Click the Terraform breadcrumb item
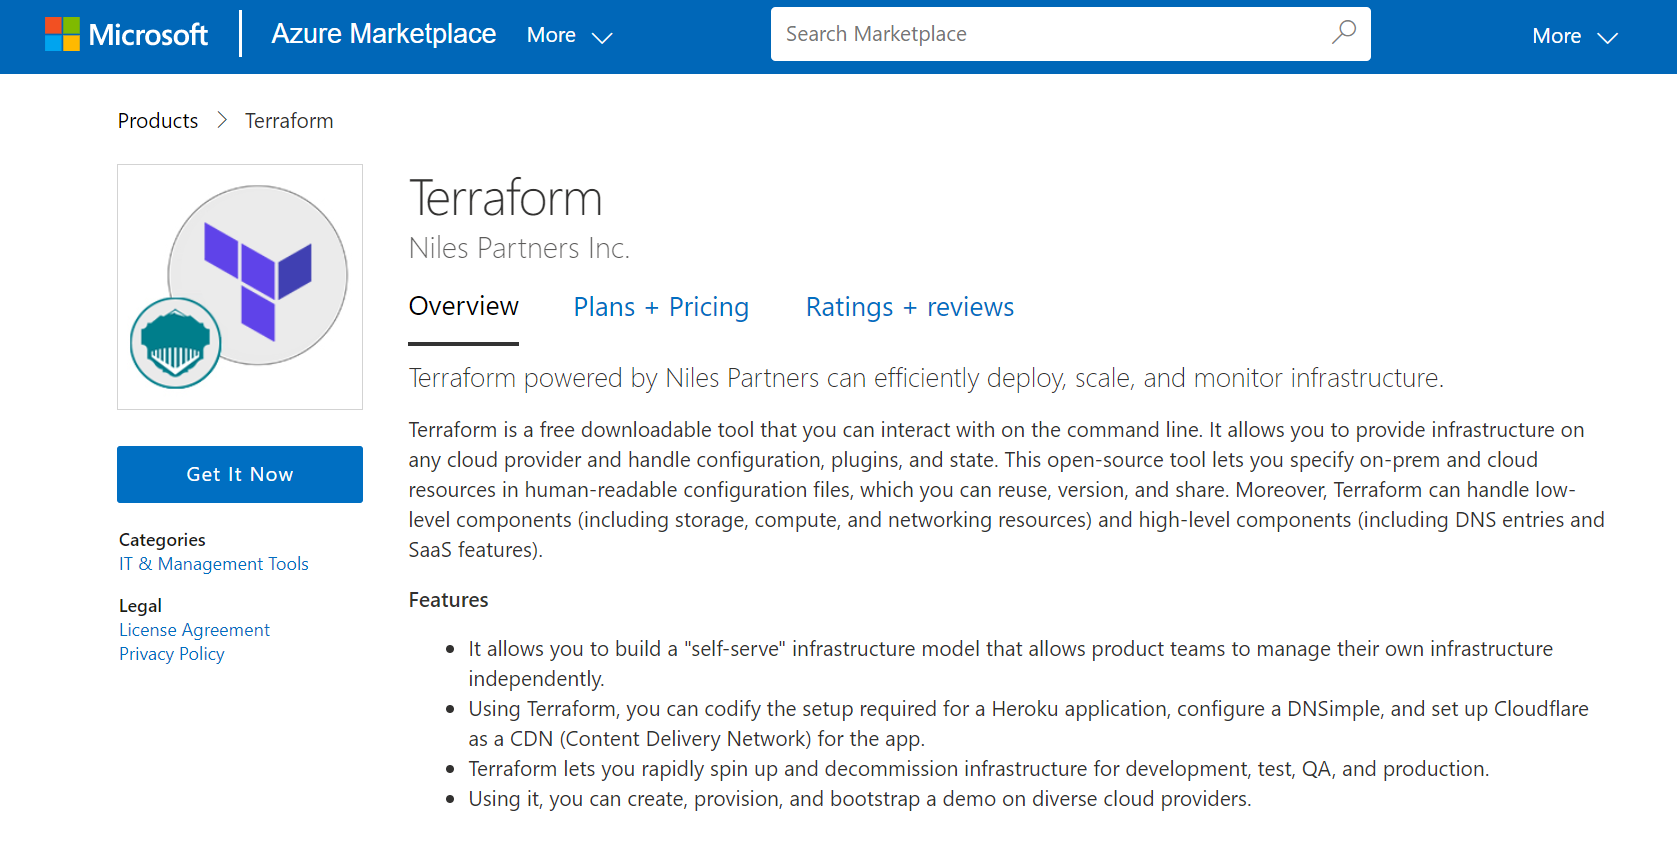This screenshot has height=846, width=1677. click(x=289, y=121)
